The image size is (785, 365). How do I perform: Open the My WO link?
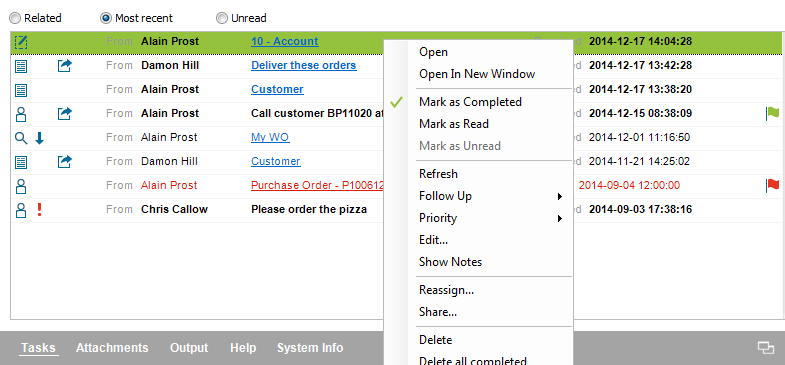pos(270,138)
